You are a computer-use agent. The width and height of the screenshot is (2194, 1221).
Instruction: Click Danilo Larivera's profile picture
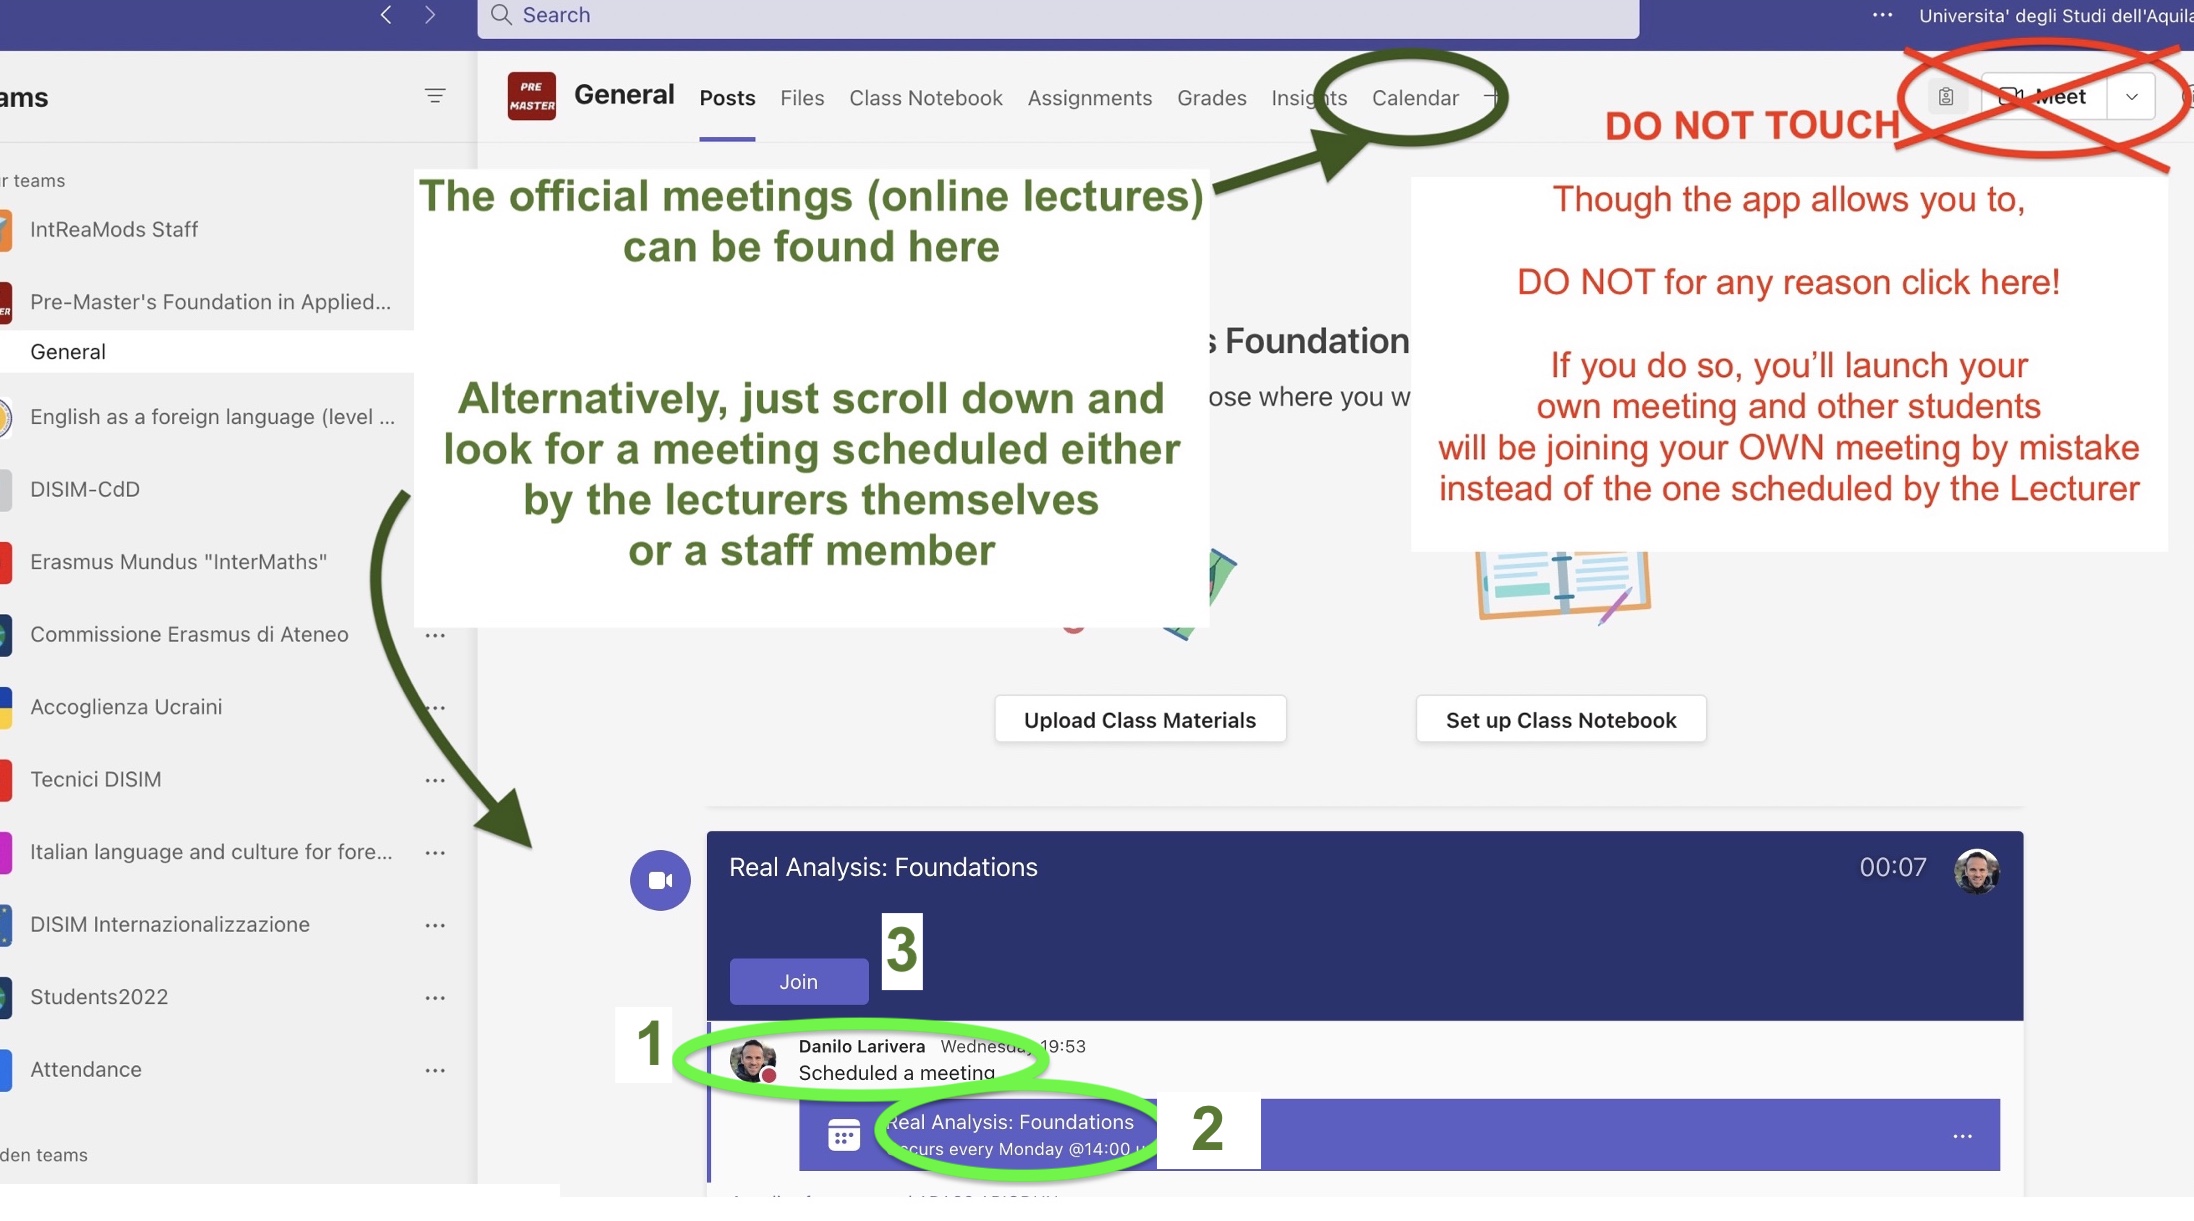pos(752,1060)
